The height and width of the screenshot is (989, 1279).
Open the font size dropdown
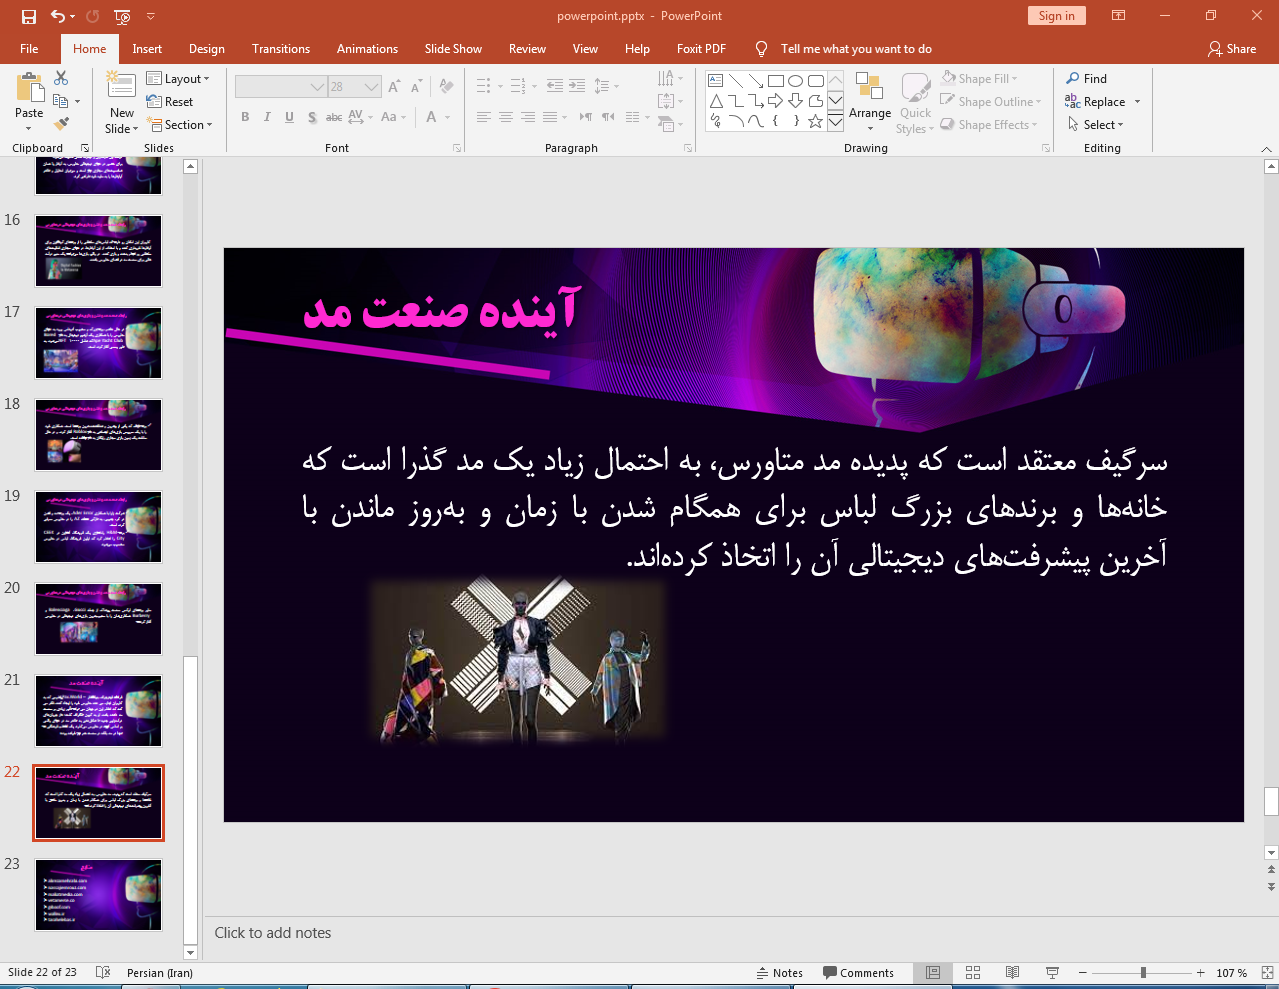tap(372, 87)
